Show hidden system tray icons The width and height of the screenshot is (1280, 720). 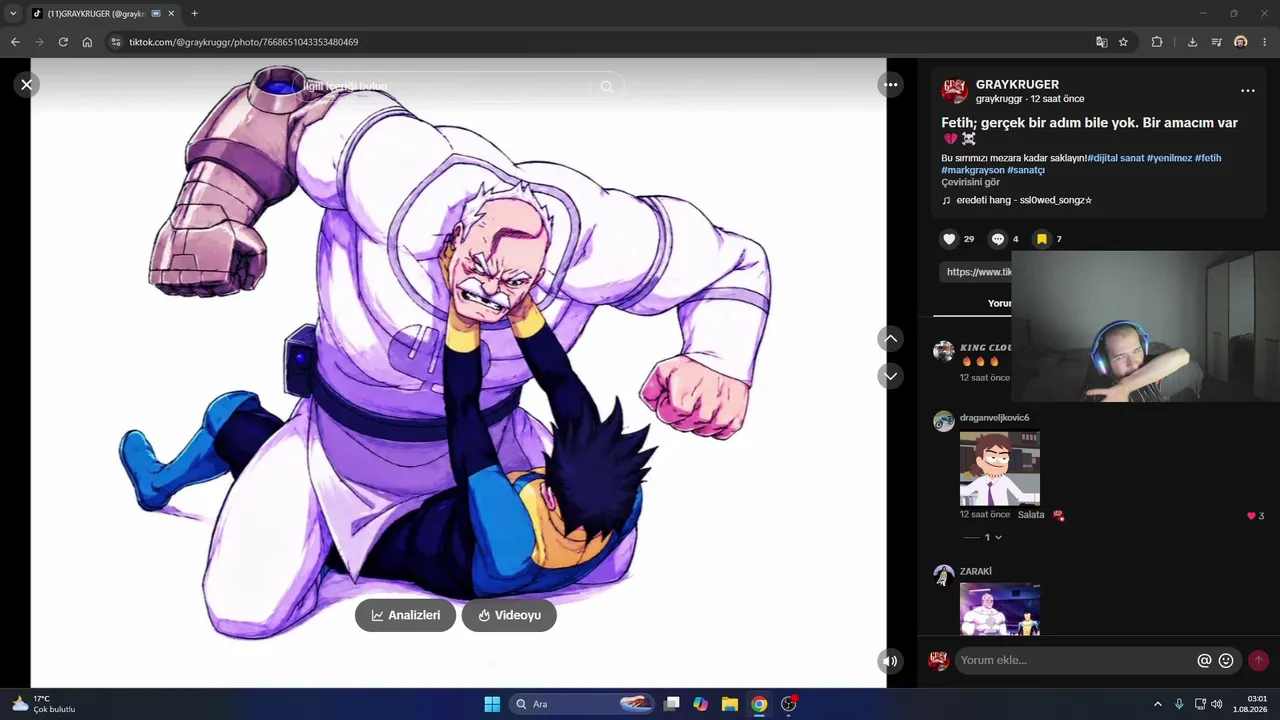[1158, 704]
